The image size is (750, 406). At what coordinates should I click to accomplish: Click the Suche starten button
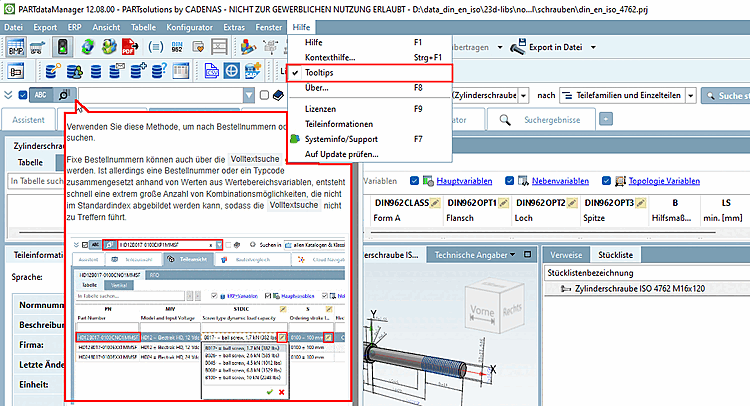coord(726,96)
